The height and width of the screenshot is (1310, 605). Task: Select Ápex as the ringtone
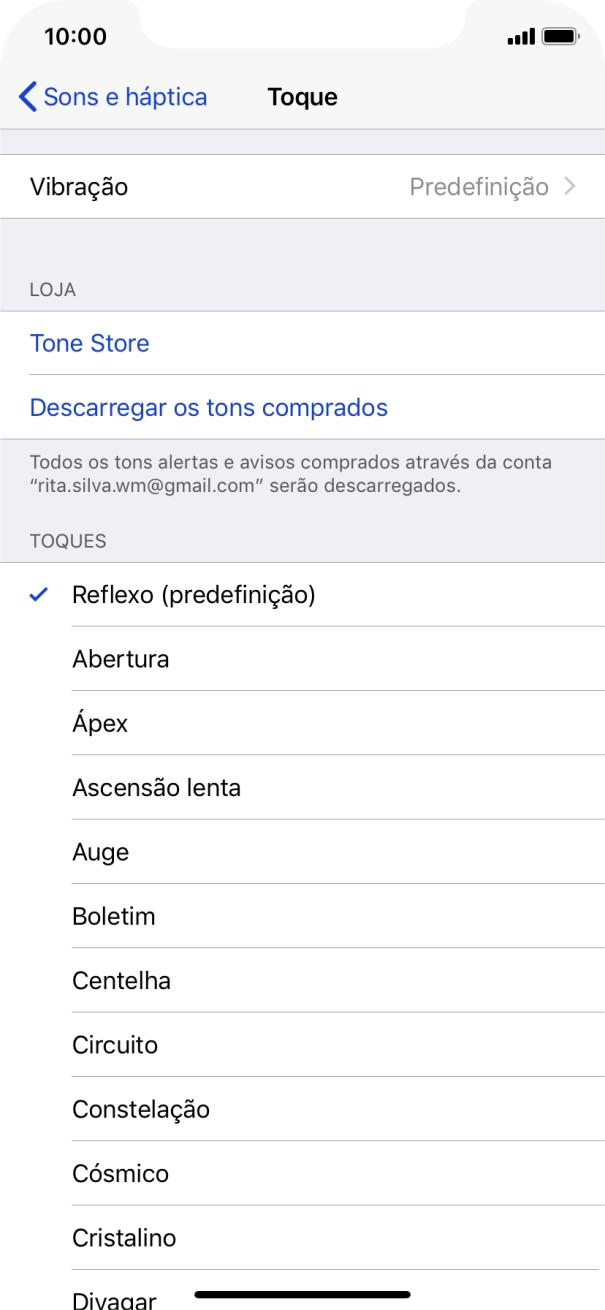click(x=100, y=722)
